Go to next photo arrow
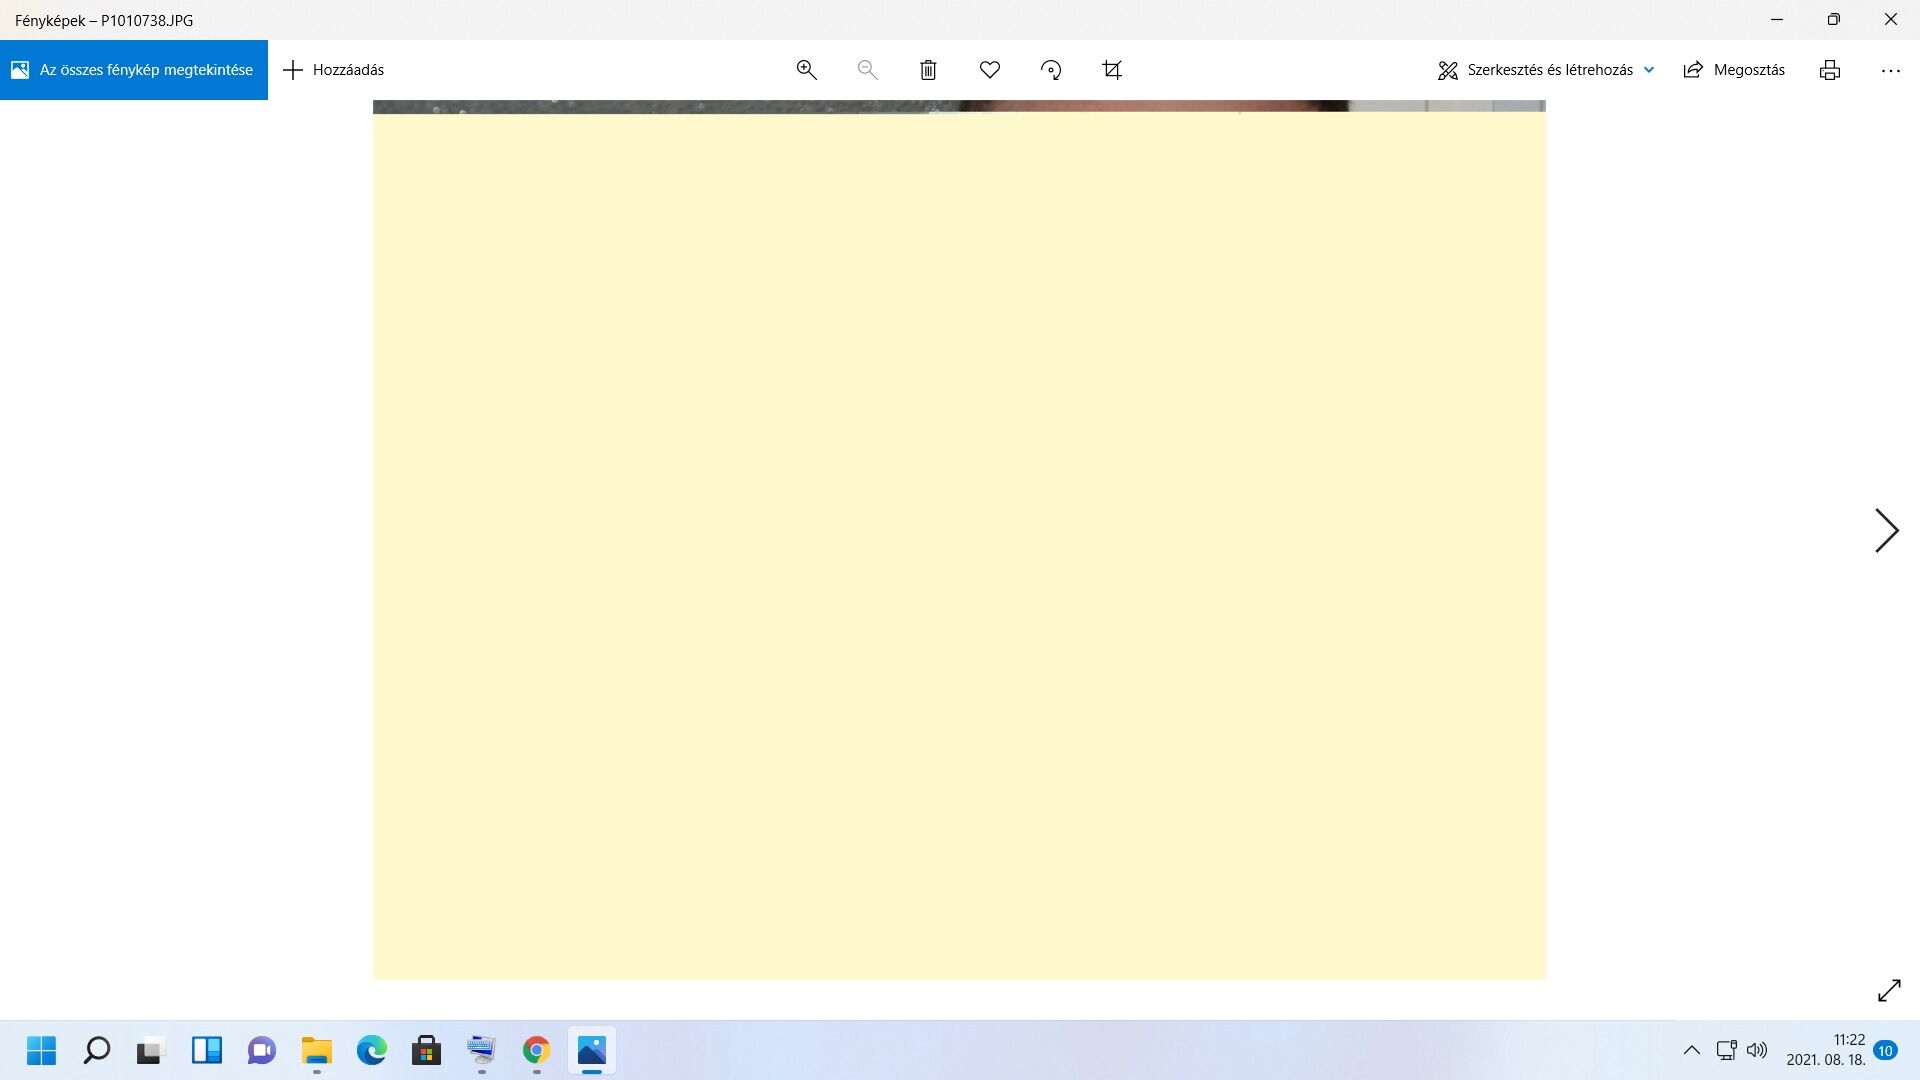 (1886, 530)
